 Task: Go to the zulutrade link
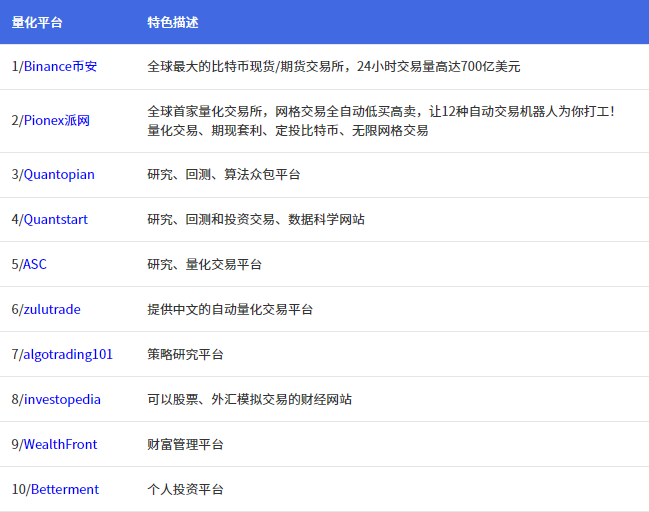pos(52,310)
